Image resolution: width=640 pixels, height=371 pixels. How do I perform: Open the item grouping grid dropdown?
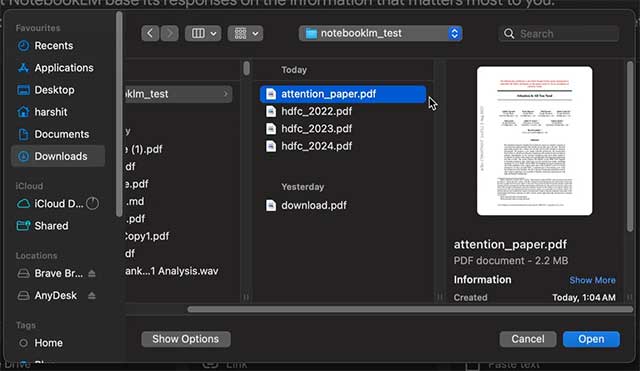pos(245,33)
